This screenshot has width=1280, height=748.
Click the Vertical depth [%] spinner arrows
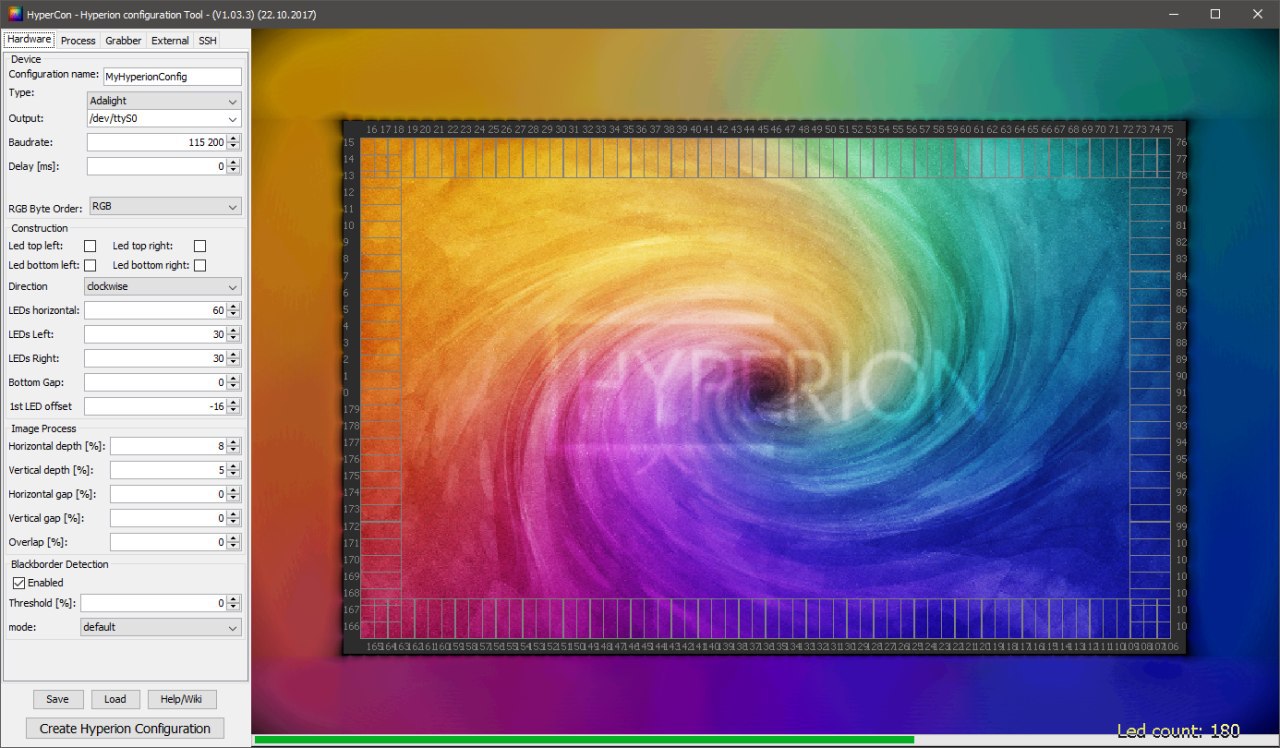point(234,470)
